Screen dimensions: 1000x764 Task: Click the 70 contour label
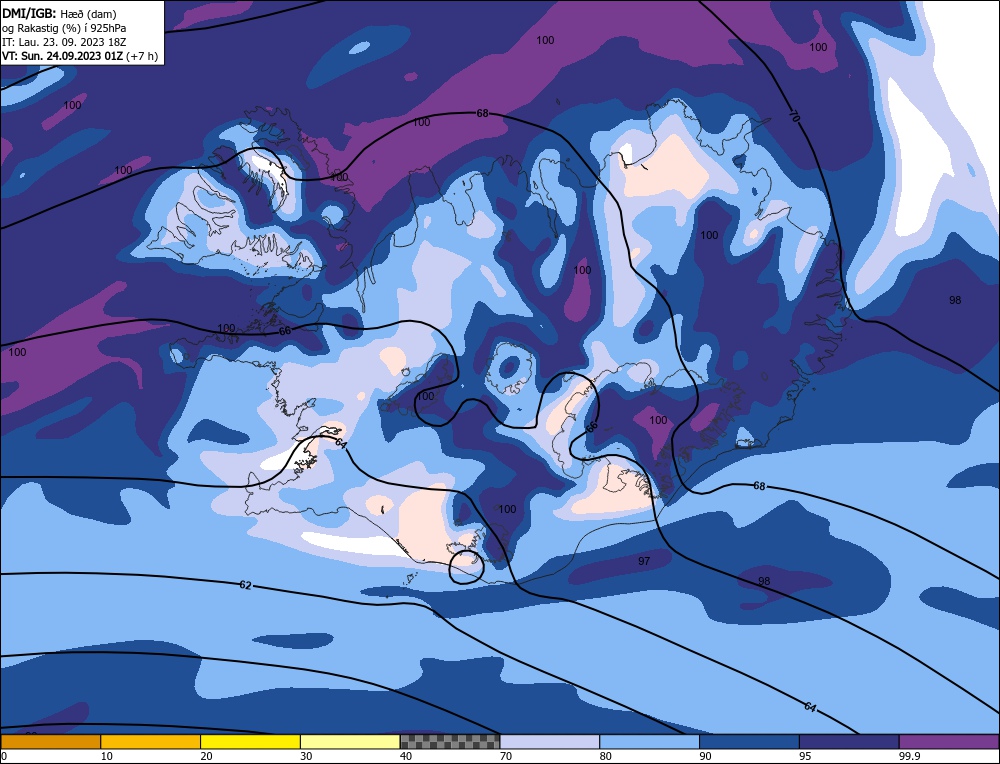click(794, 116)
